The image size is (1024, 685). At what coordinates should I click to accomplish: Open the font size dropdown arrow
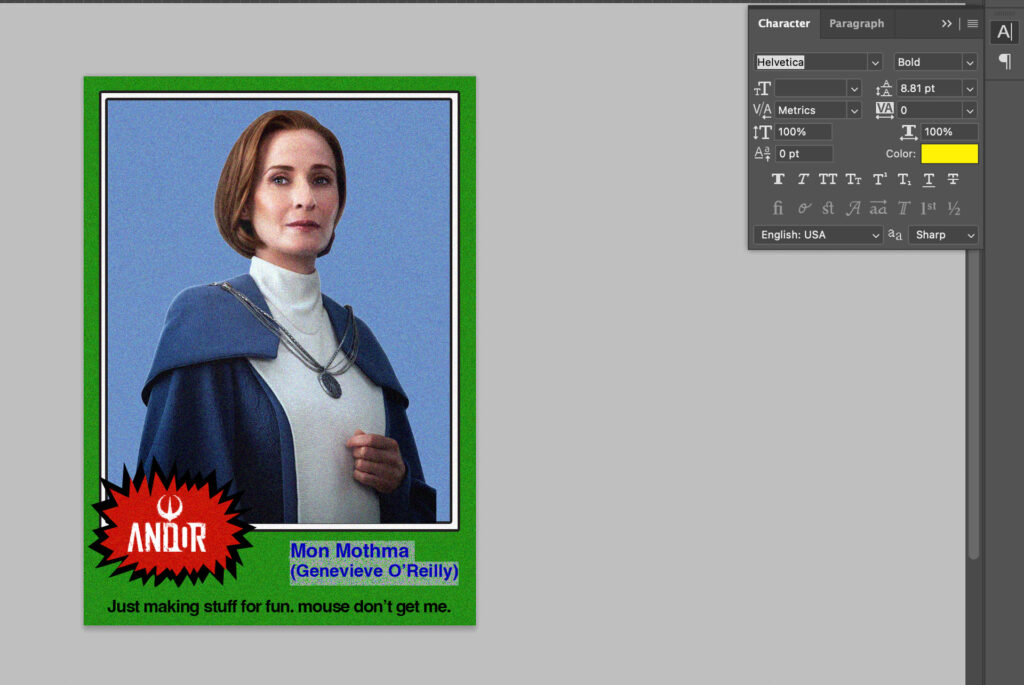point(854,89)
